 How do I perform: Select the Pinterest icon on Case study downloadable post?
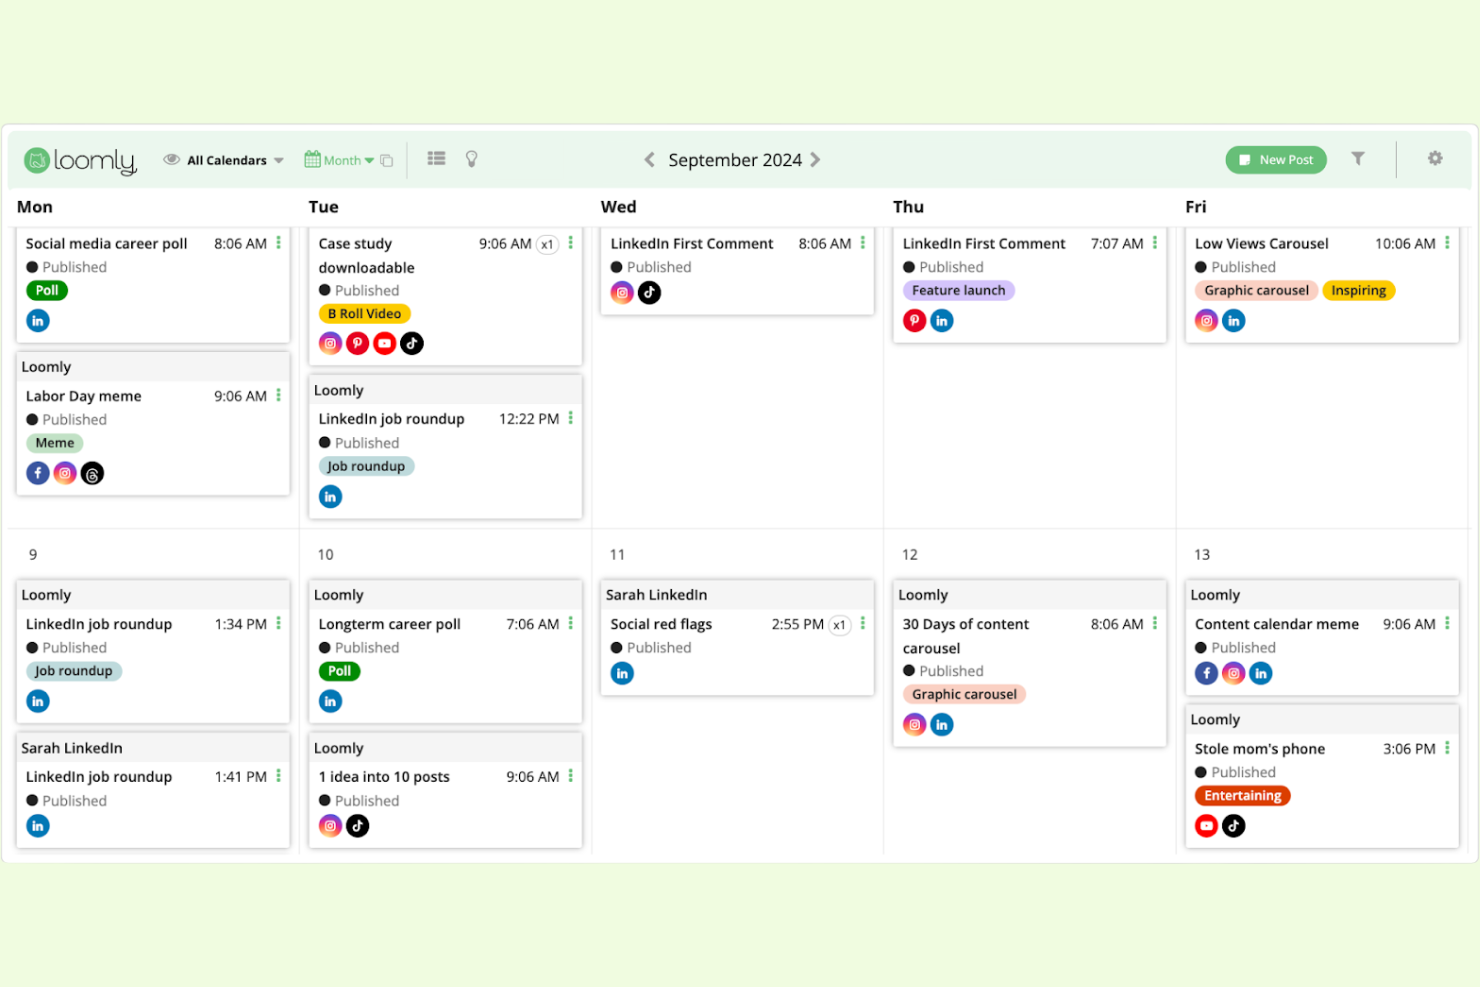[x=357, y=343]
